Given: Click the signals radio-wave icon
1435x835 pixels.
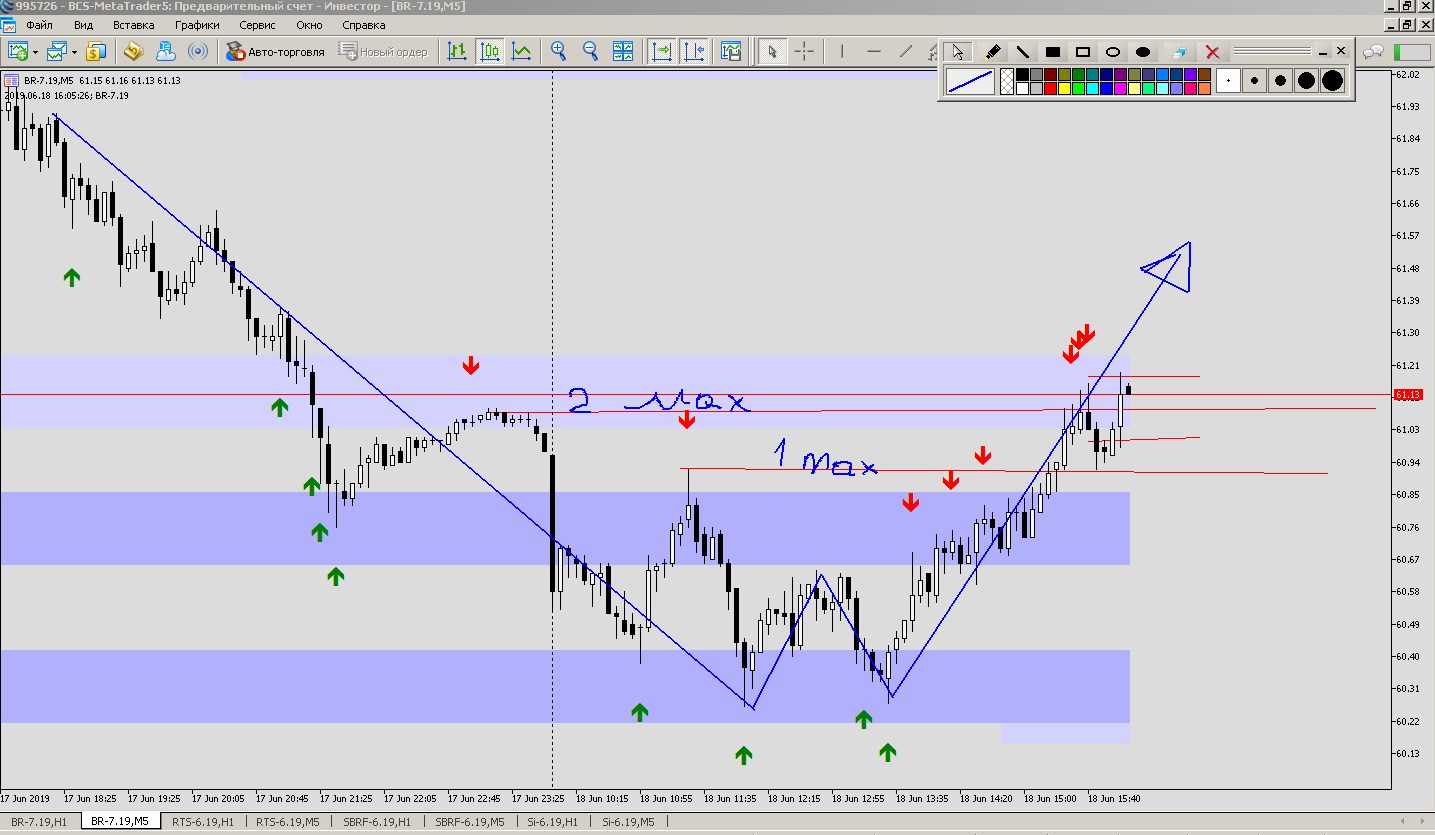Looking at the screenshot, I should pos(198,51).
